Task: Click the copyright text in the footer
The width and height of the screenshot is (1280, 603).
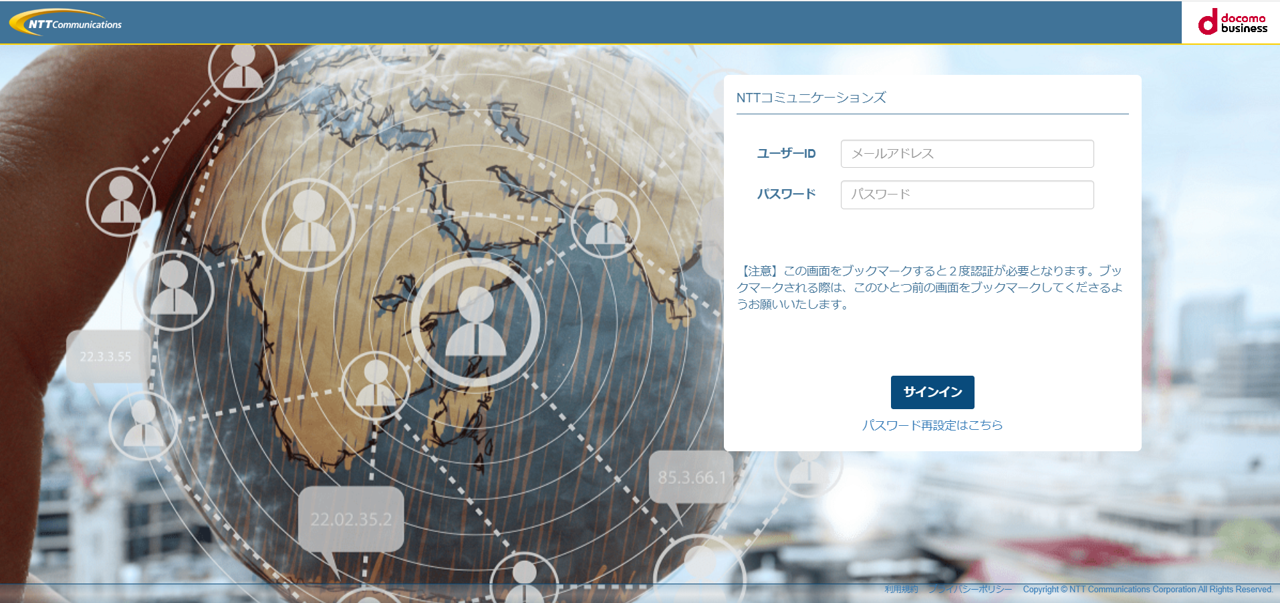Action: [1147, 590]
